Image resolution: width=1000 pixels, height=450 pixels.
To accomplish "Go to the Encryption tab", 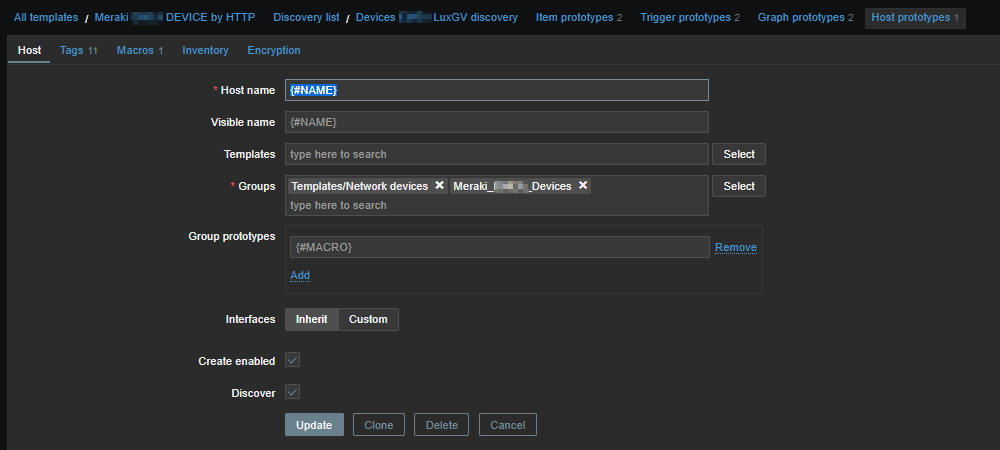I will 274,50.
